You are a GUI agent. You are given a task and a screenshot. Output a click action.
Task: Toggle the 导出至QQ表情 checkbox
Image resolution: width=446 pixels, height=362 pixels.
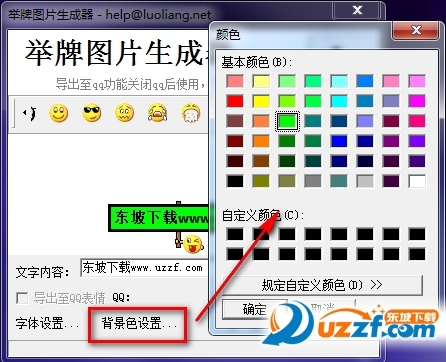click(x=22, y=298)
